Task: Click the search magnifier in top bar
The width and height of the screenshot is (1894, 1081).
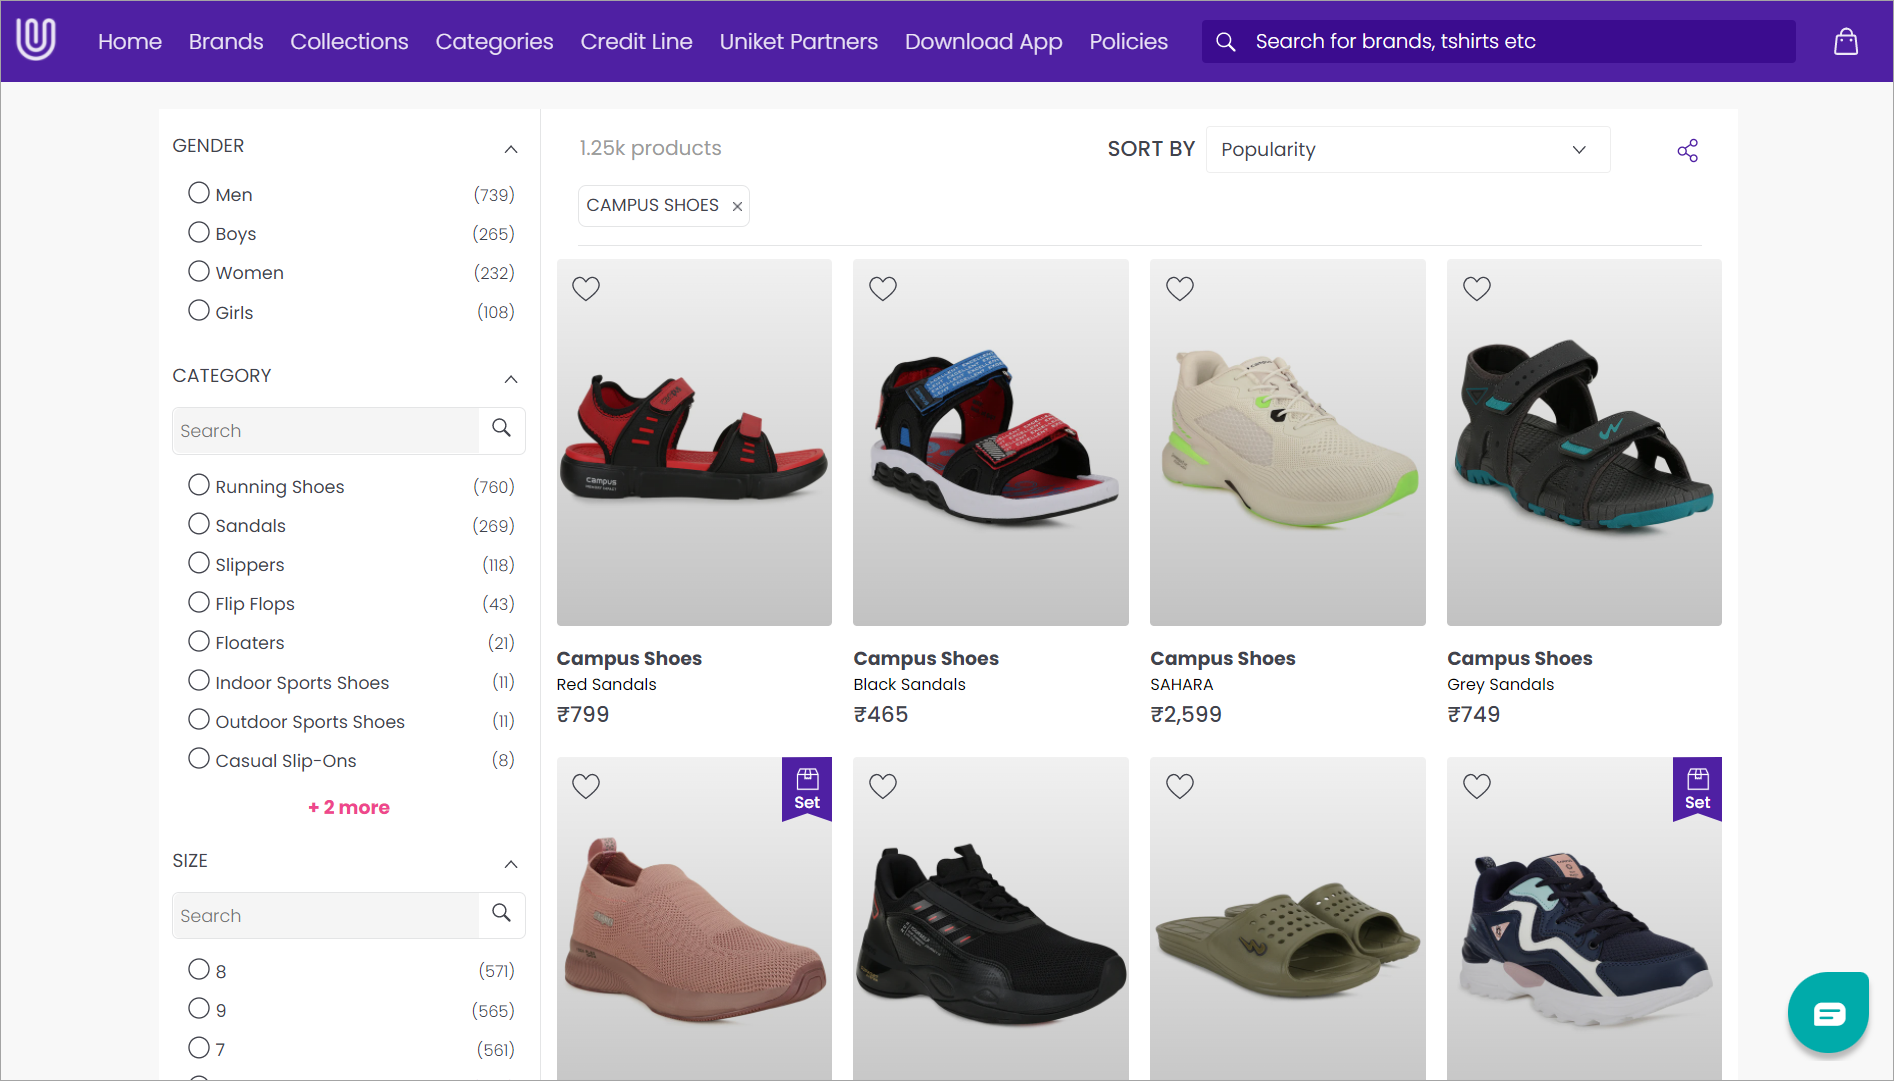Action: pyautogui.click(x=1225, y=41)
